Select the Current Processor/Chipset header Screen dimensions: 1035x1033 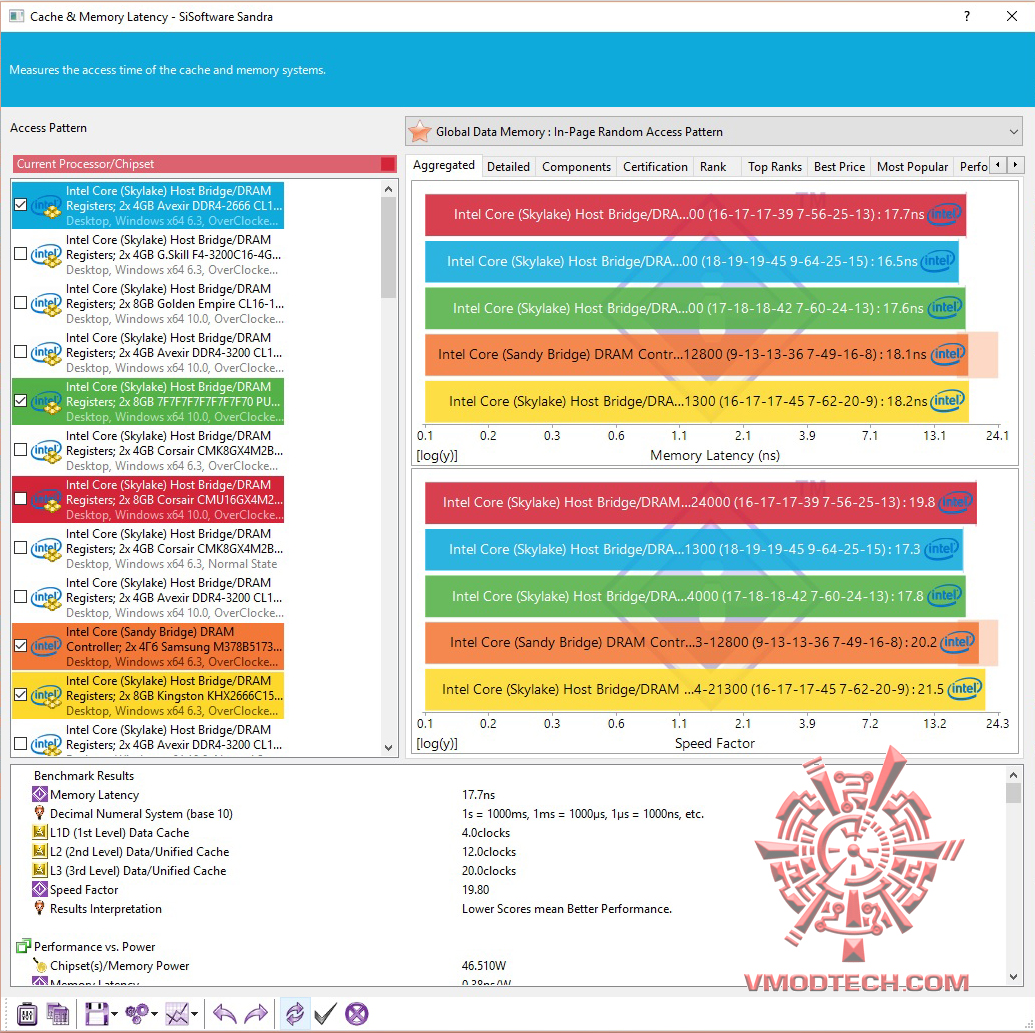205,164
